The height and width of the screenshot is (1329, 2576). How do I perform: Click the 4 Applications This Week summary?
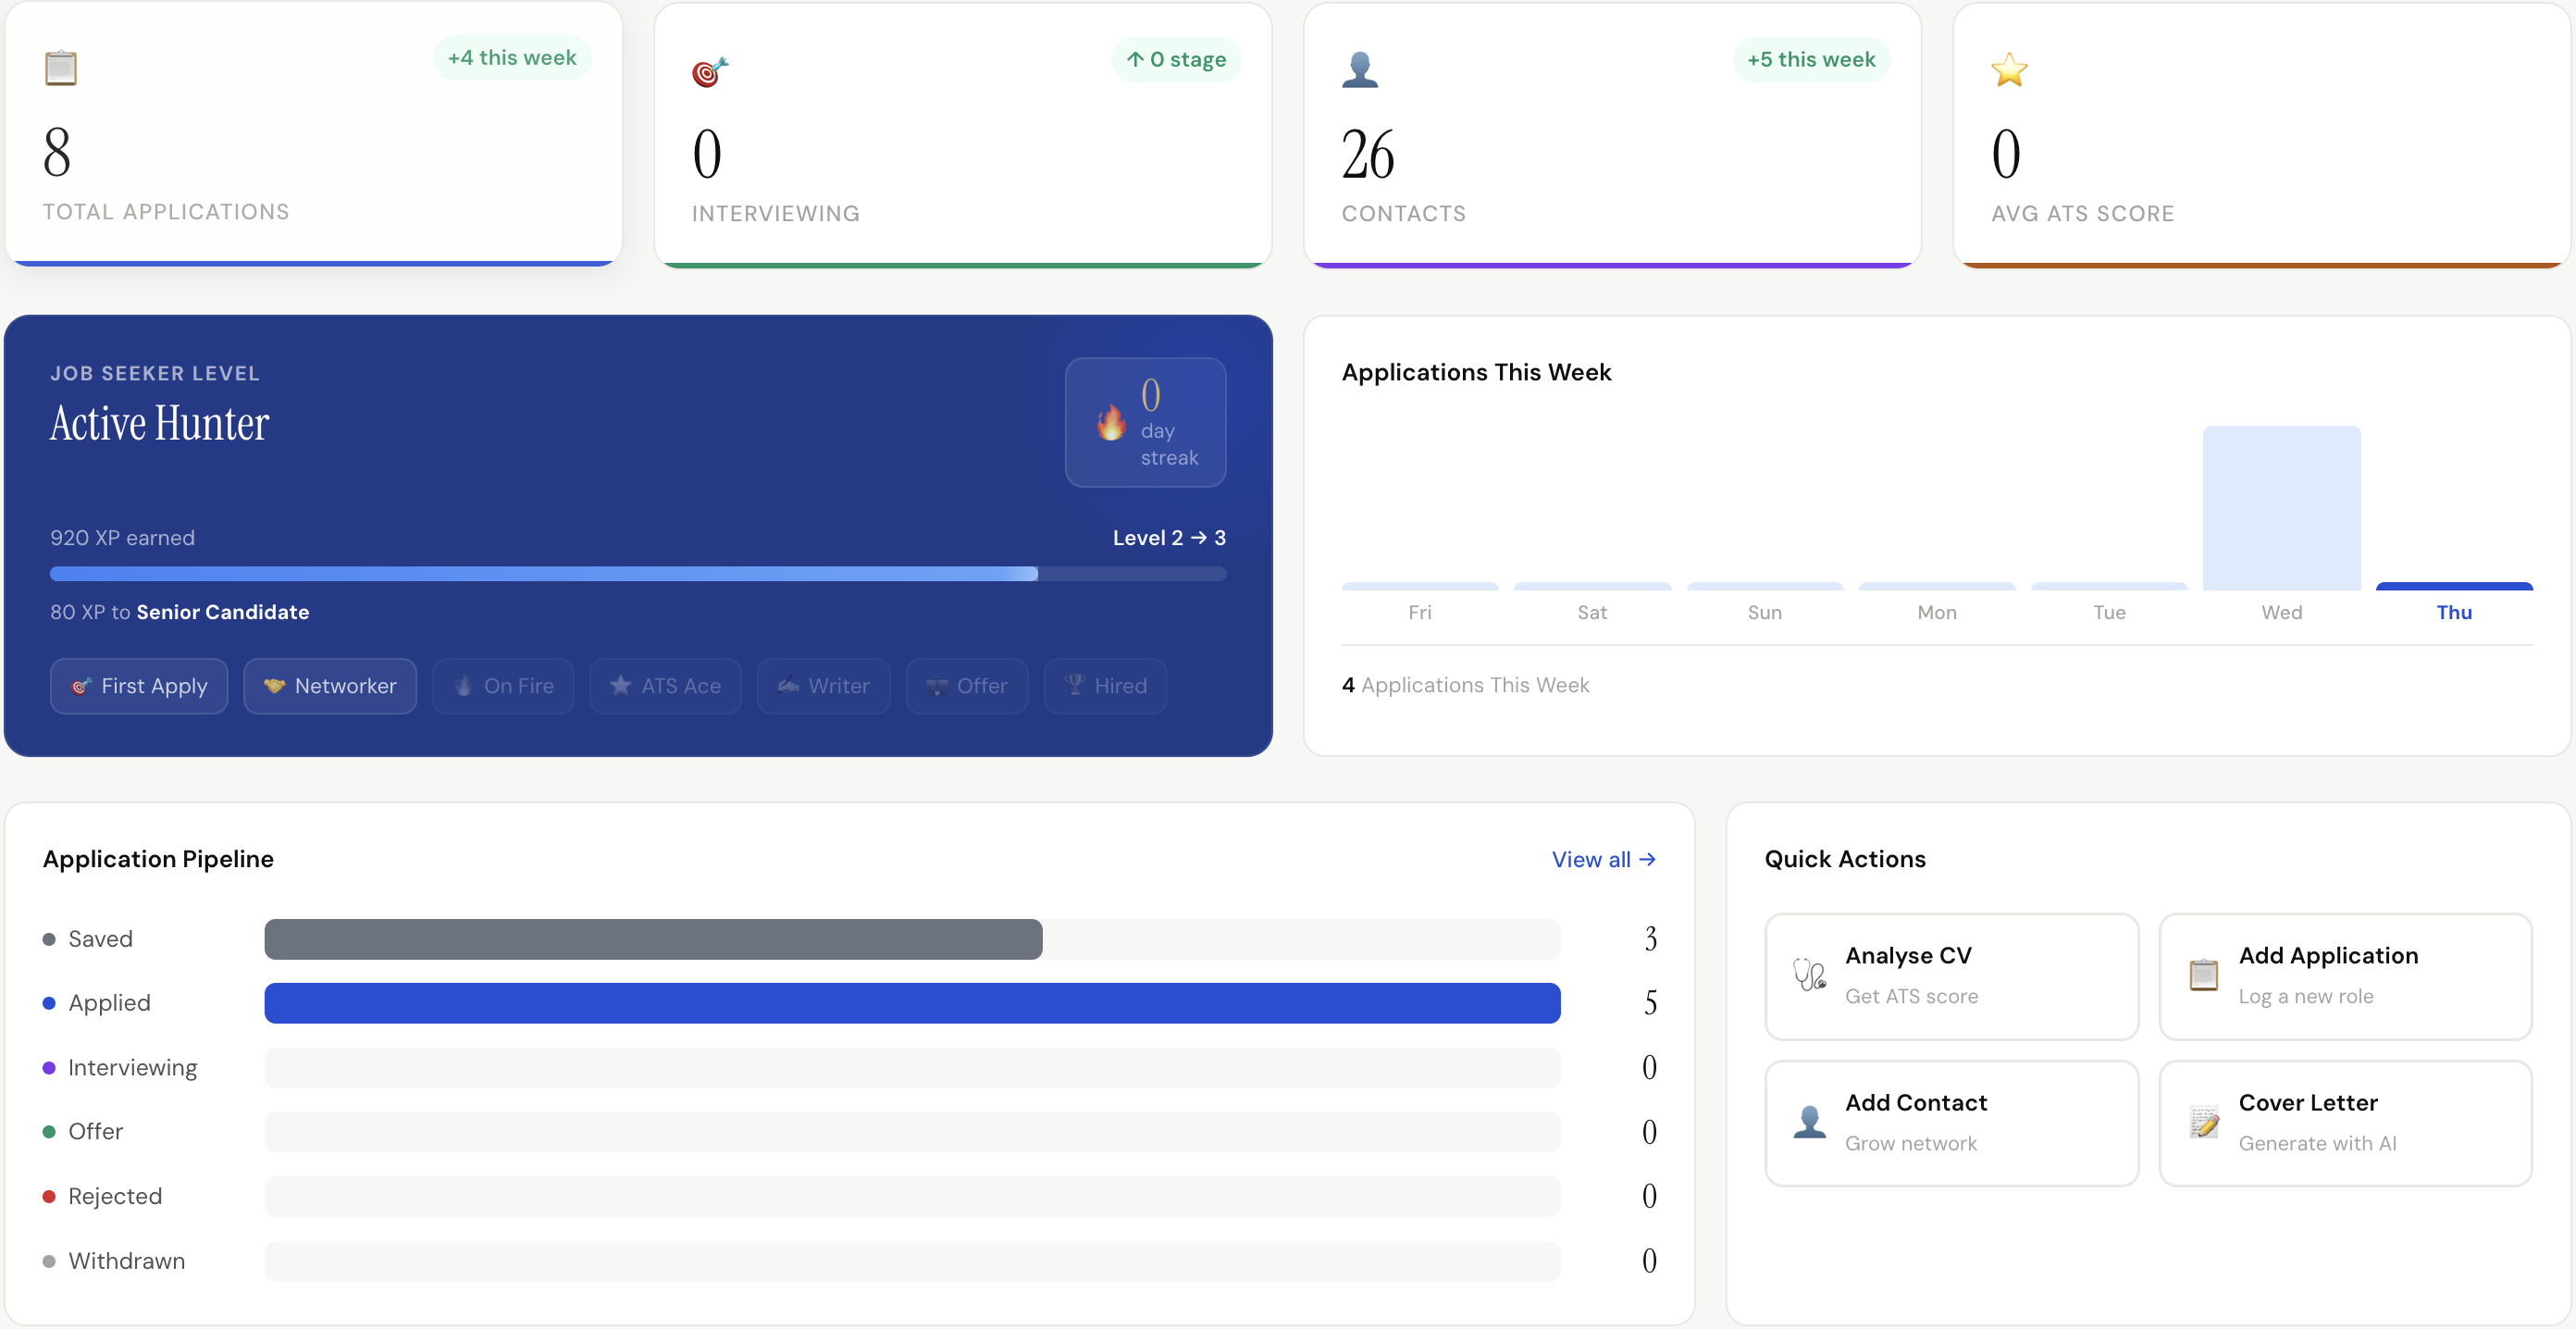click(x=1465, y=685)
